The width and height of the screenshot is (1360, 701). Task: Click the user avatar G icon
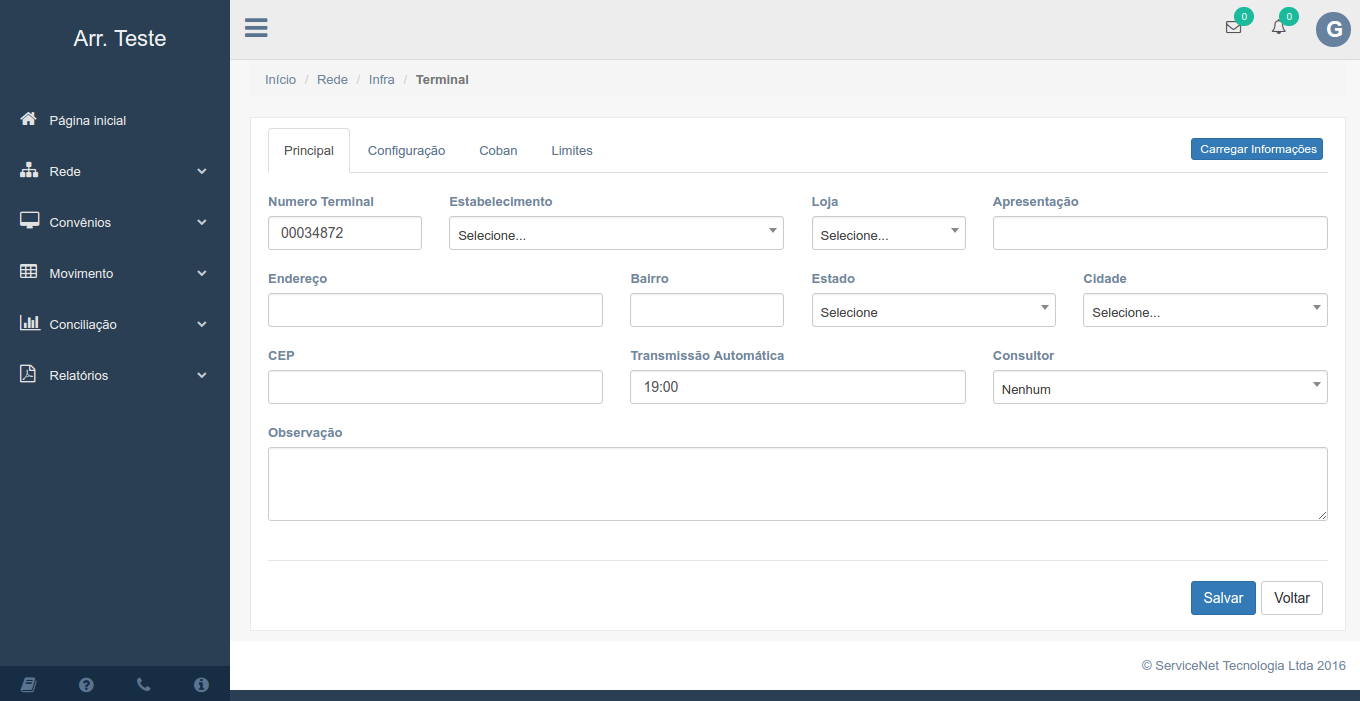click(1332, 30)
